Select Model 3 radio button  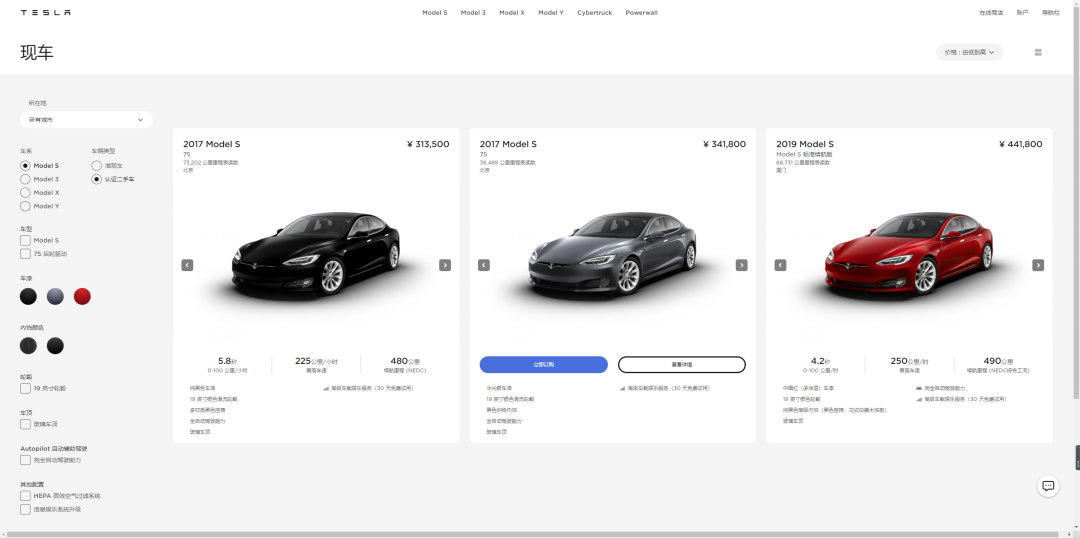click(x=25, y=179)
